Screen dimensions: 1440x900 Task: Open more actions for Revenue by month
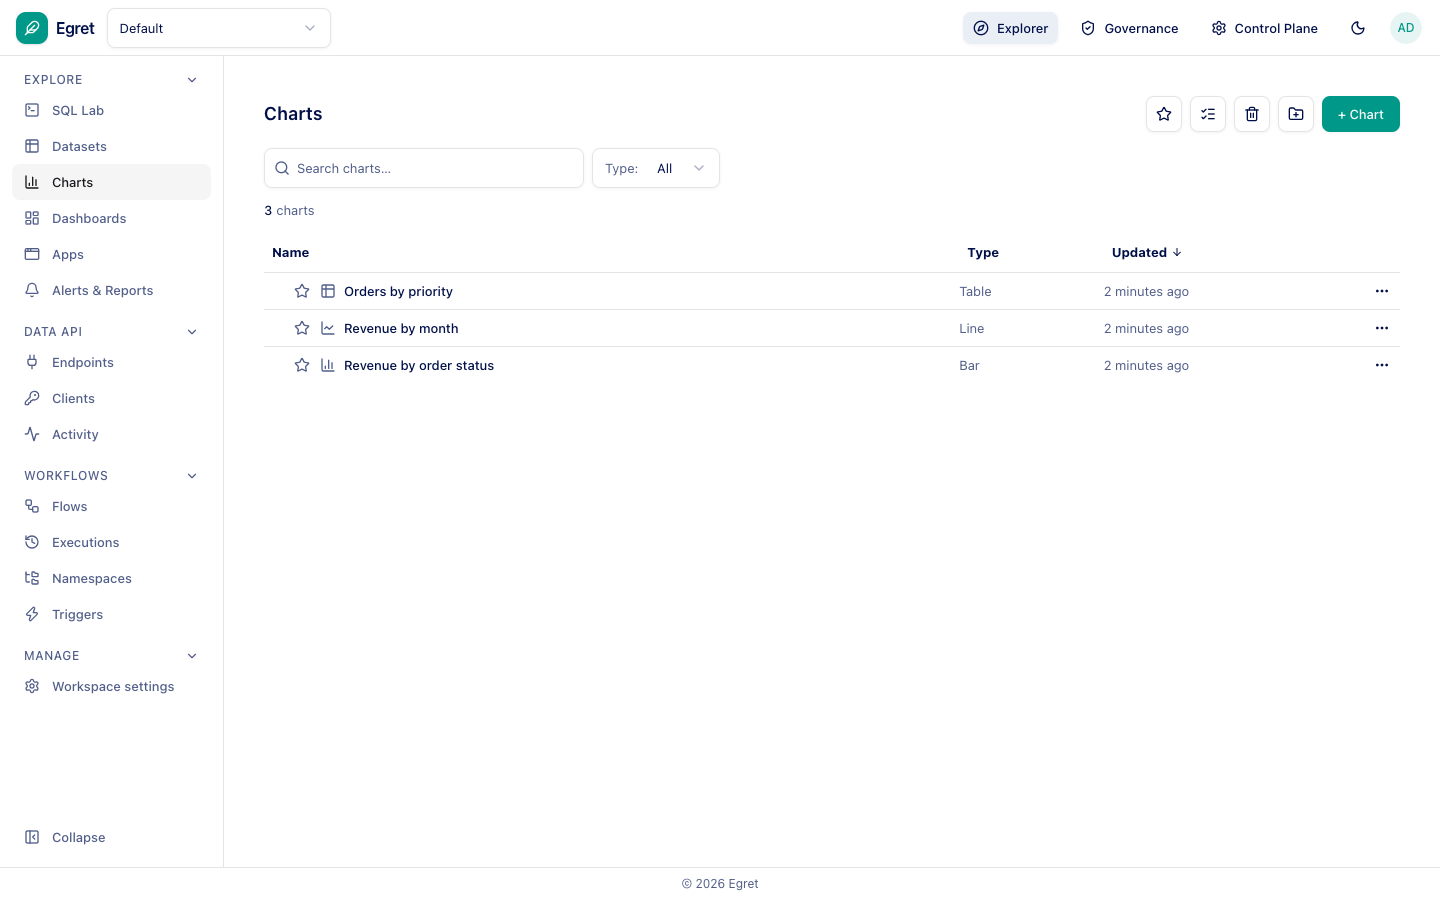[x=1382, y=328]
